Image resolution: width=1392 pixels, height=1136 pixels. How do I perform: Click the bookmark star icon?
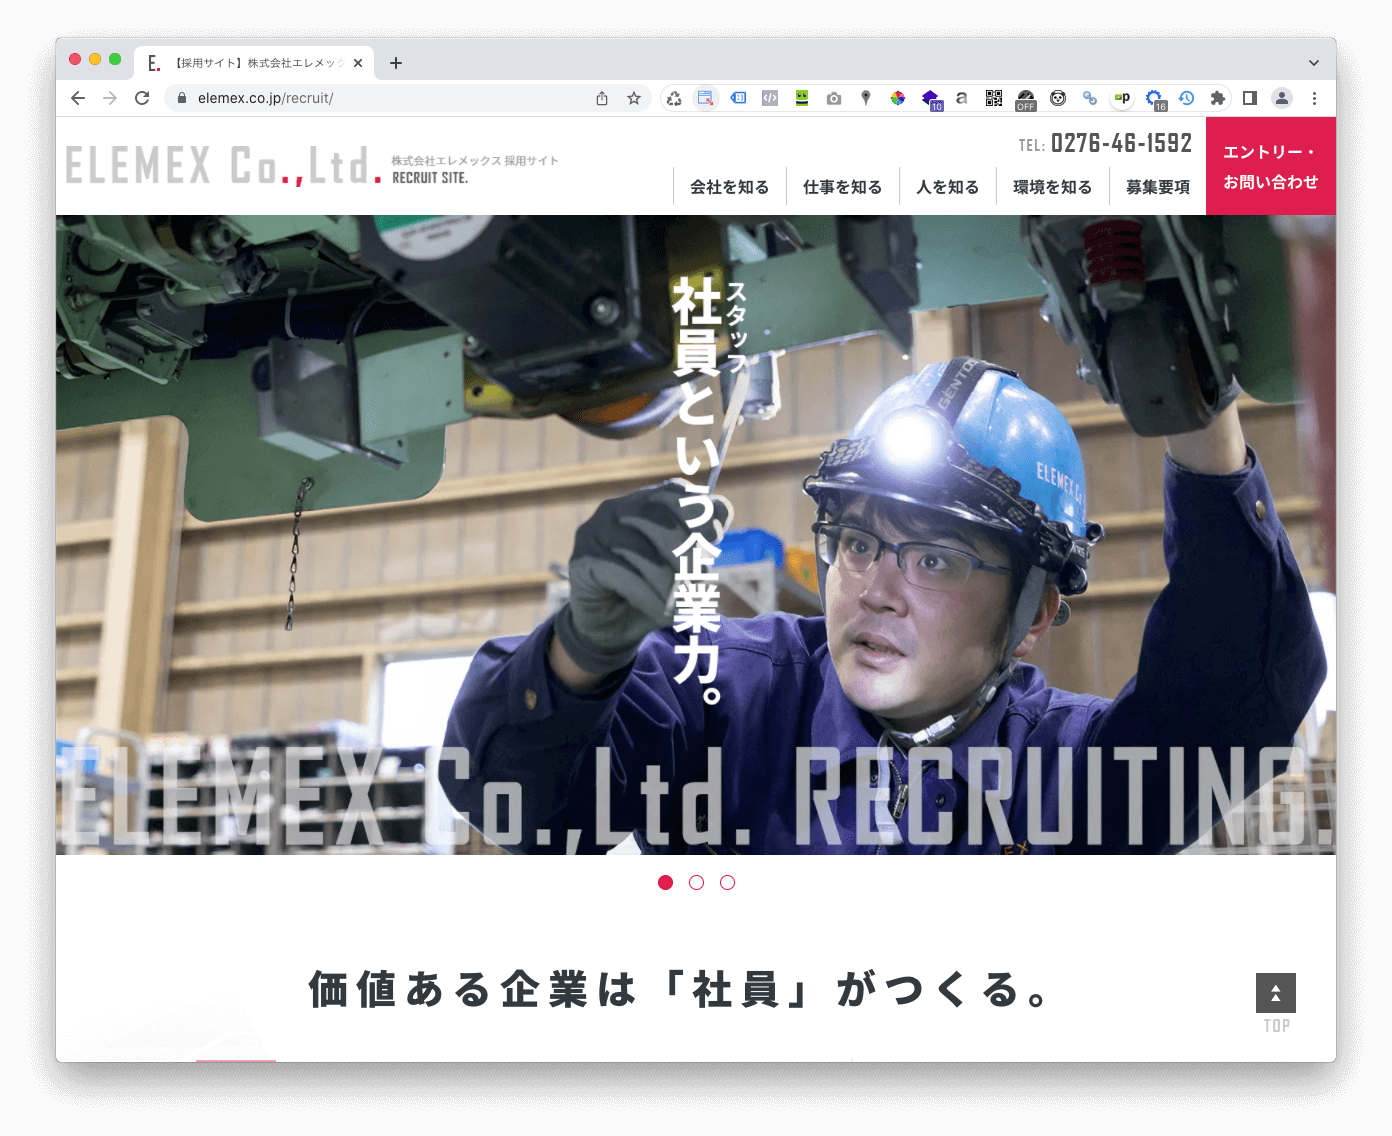click(x=634, y=98)
